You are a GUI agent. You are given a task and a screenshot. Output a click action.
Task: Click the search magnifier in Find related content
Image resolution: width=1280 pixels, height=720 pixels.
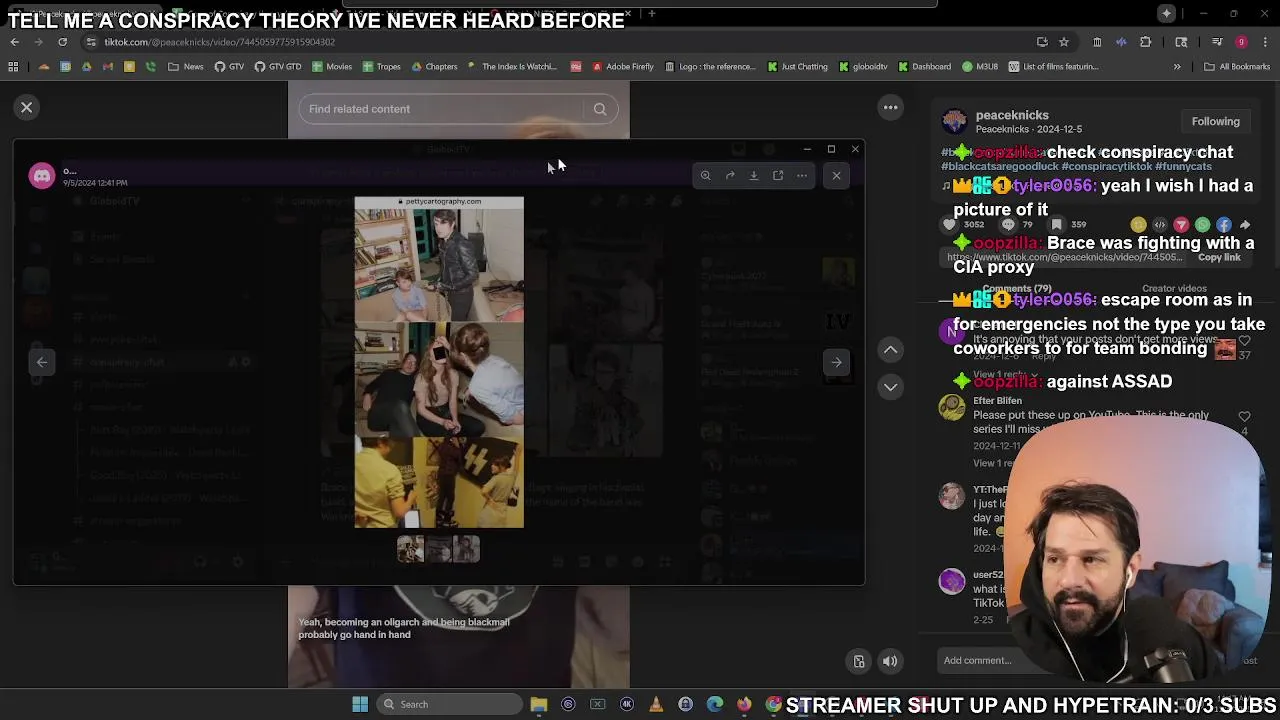(x=600, y=109)
